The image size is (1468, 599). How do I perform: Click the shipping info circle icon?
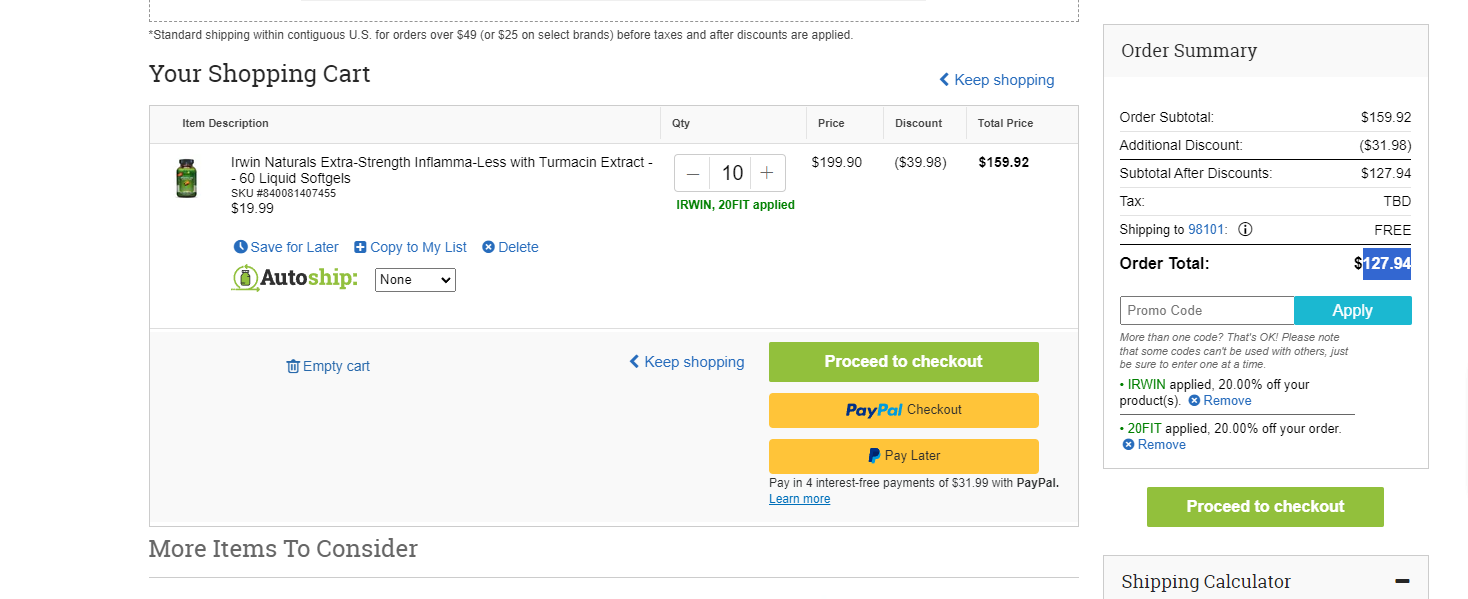[x=1245, y=229]
